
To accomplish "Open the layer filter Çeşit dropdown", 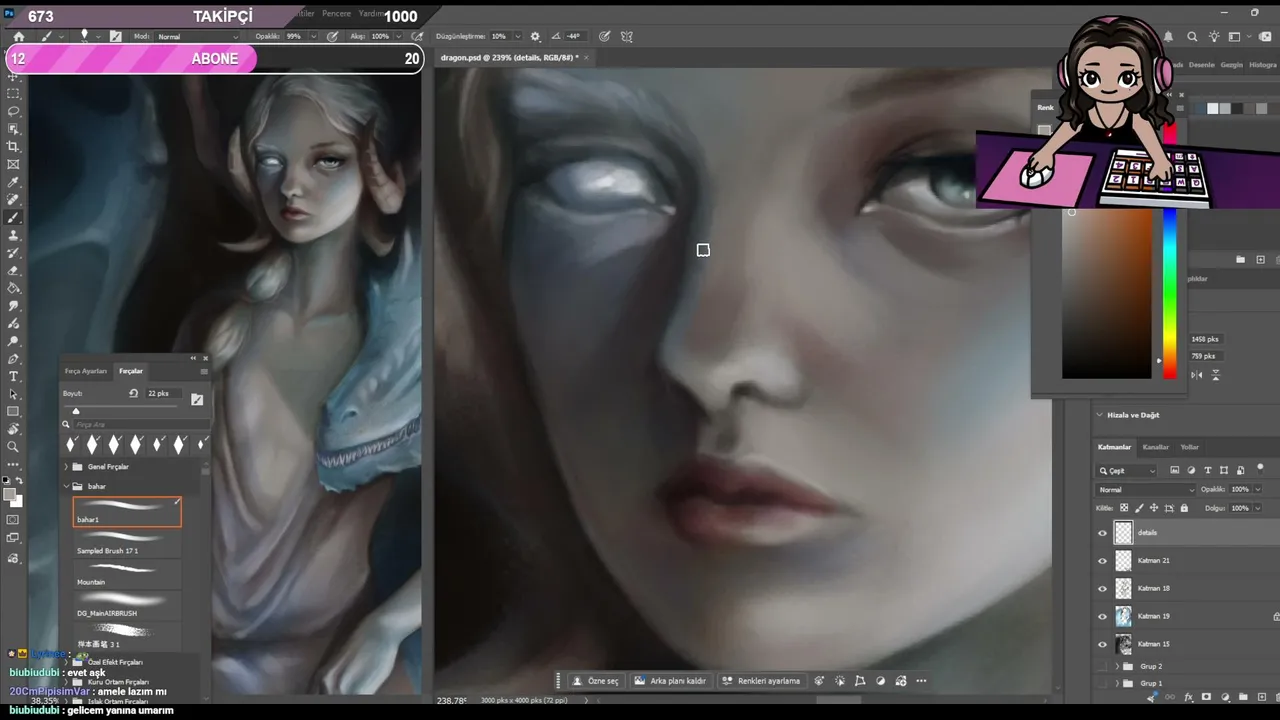I will tap(1127, 471).
